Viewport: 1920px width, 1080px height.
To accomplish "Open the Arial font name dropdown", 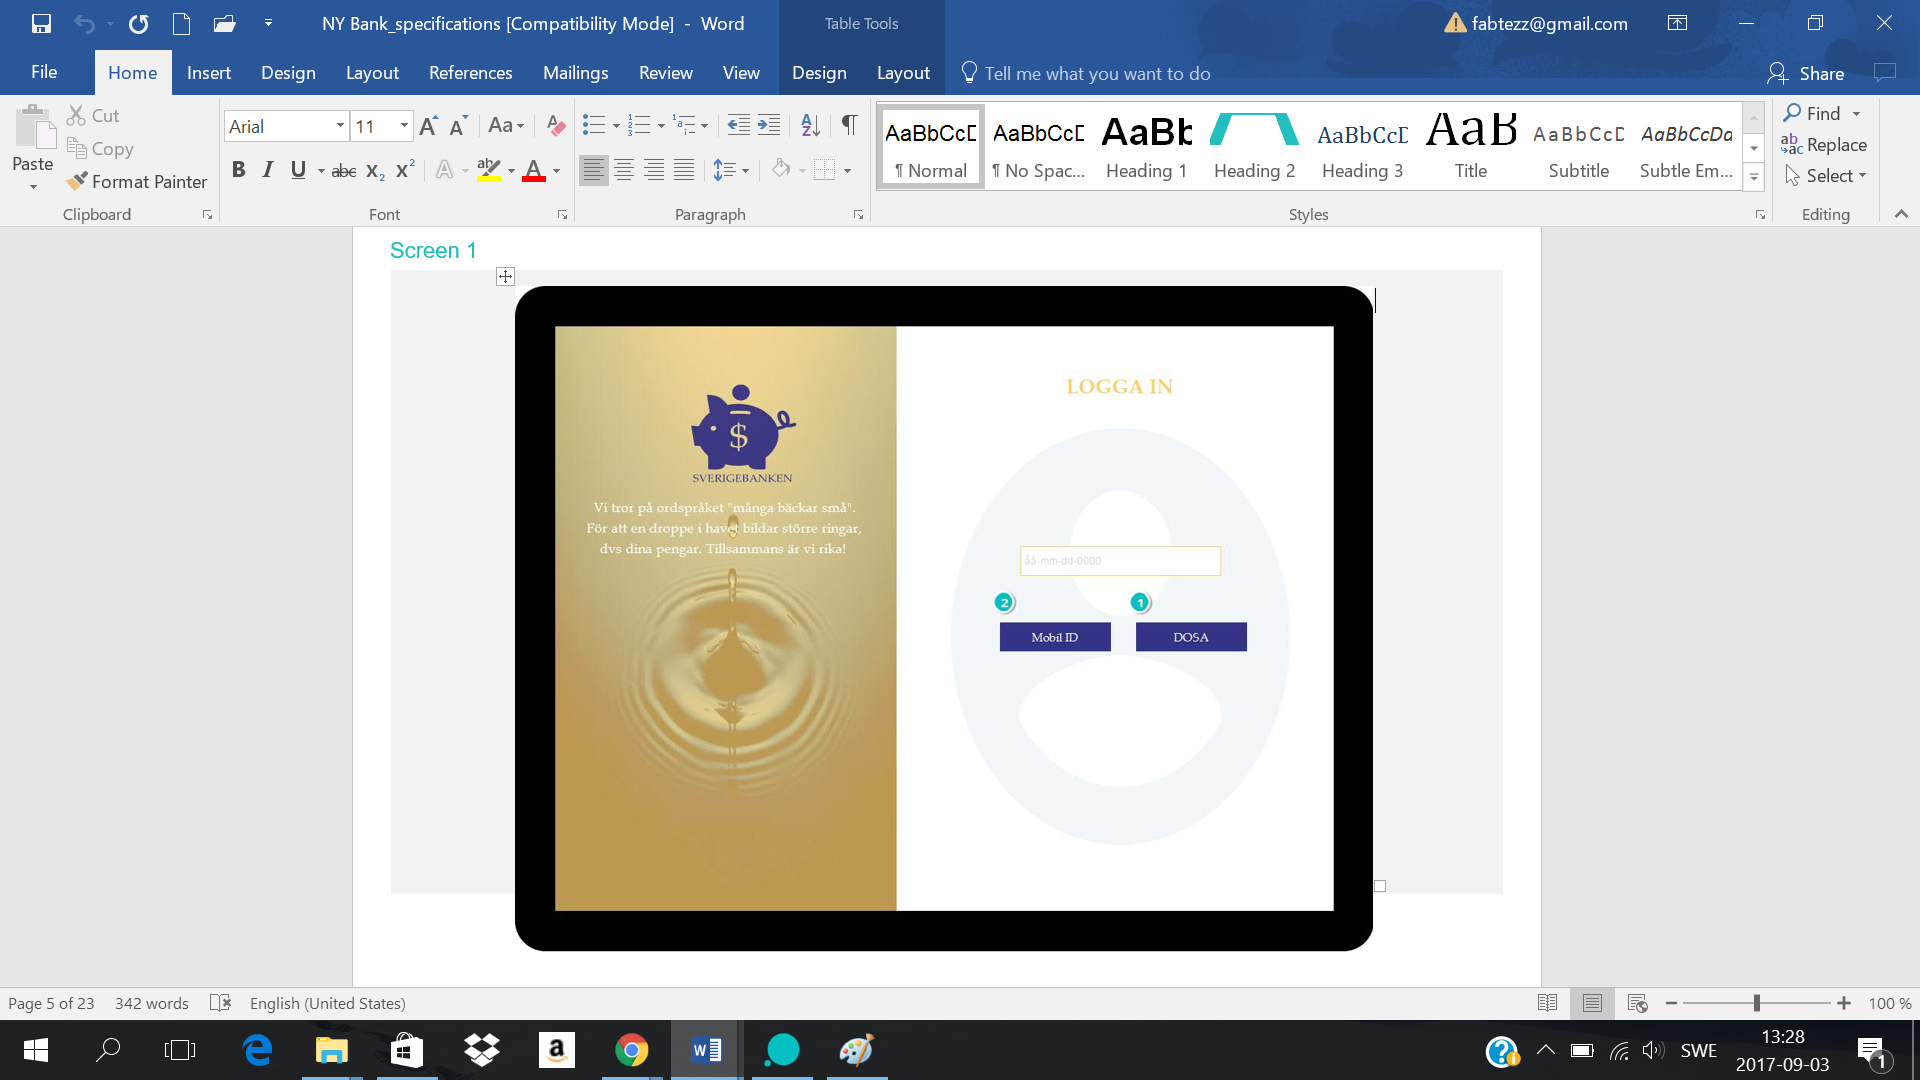I will coord(340,126).
